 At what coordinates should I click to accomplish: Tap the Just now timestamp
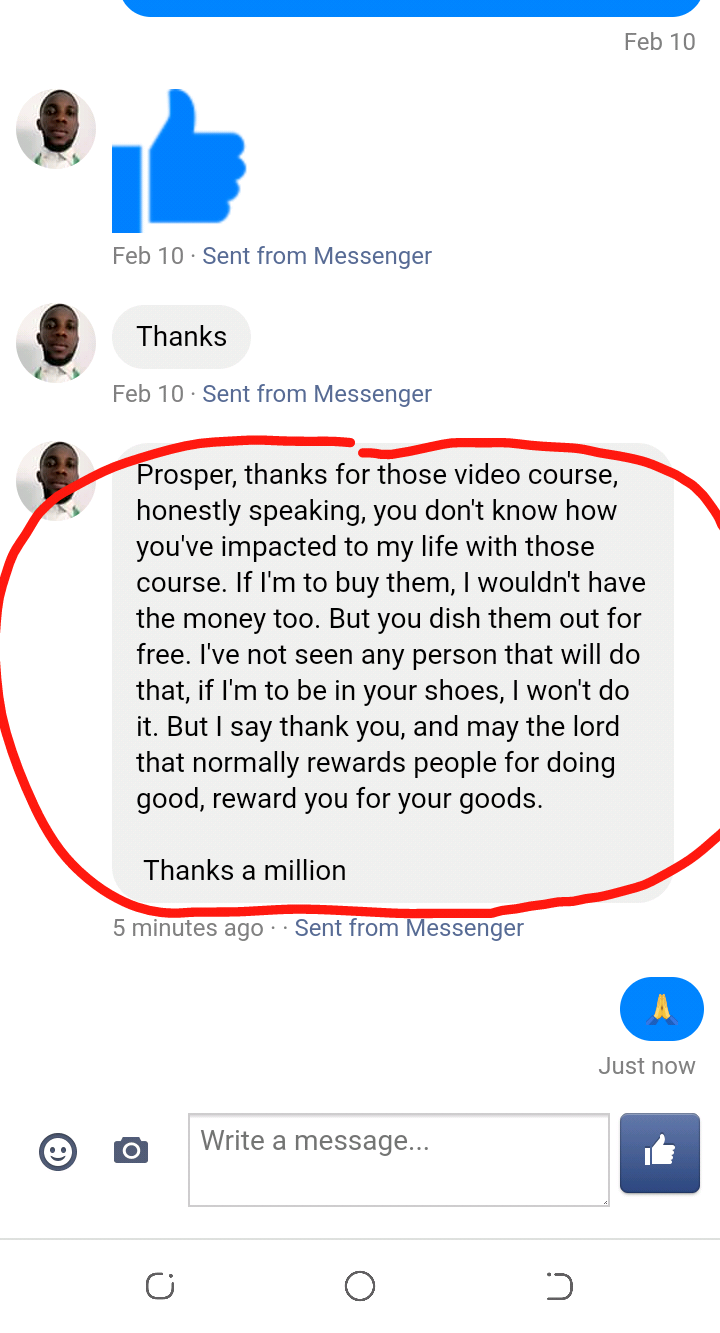coord(647,1066)
